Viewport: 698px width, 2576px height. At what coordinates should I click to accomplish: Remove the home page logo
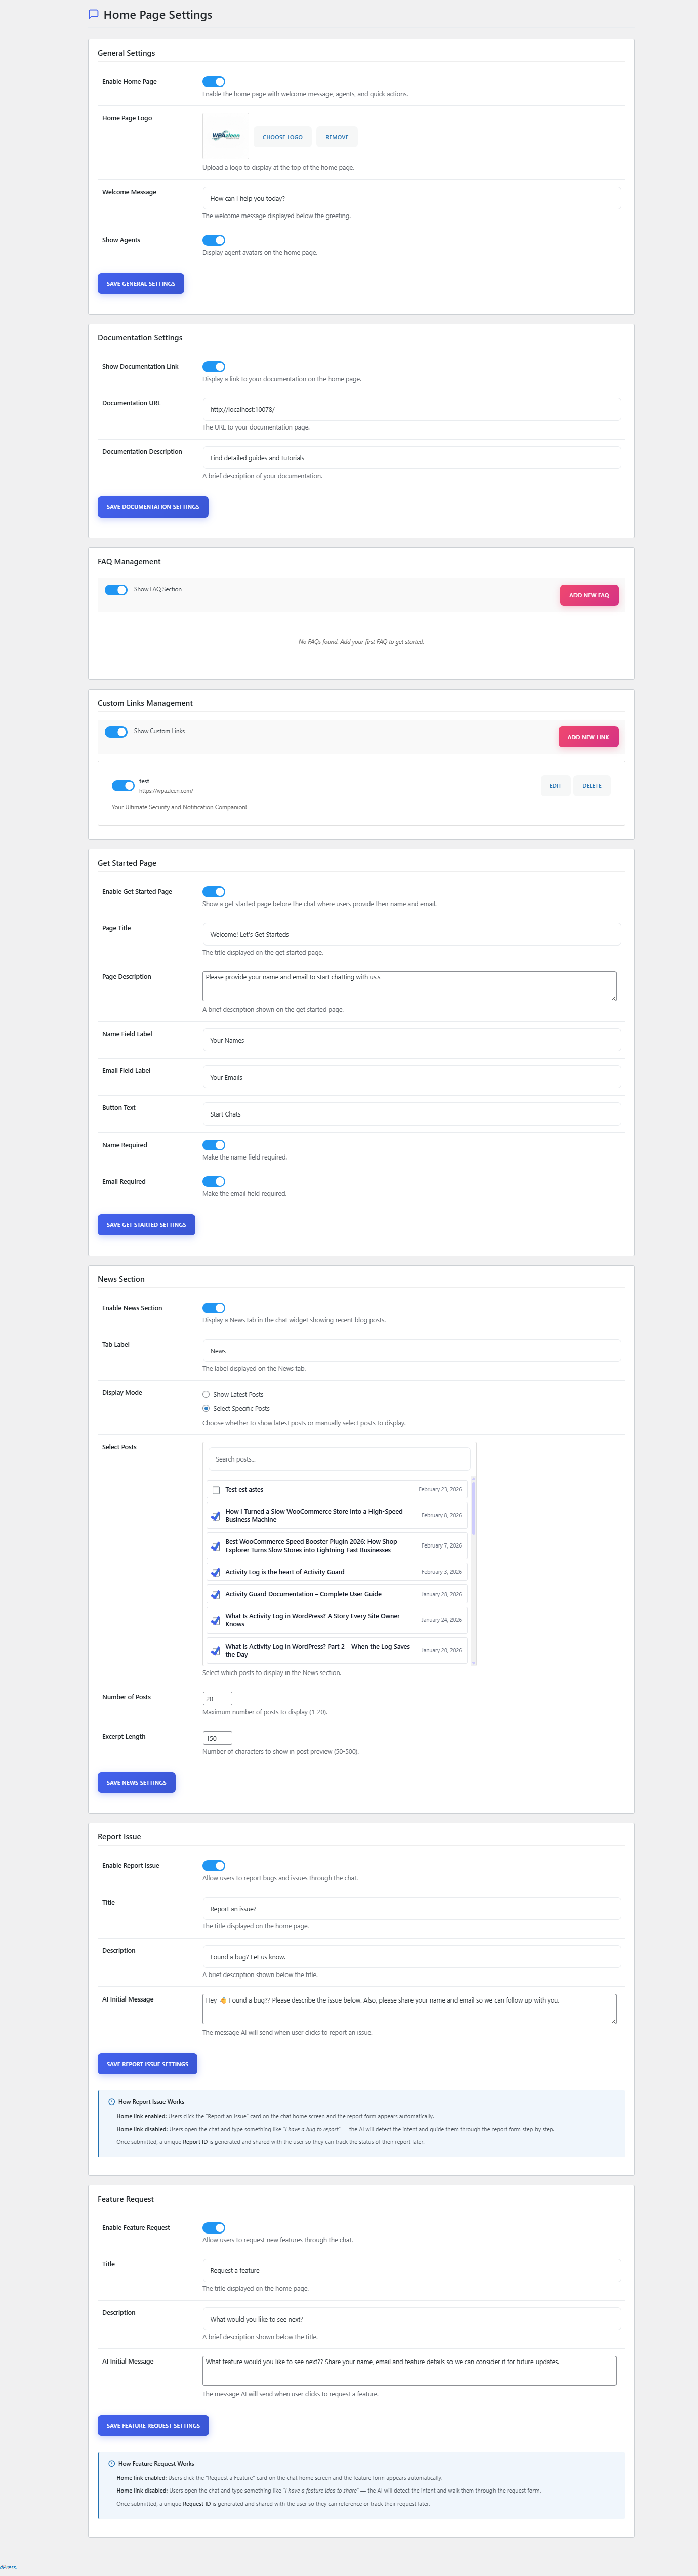coord(337,137)
